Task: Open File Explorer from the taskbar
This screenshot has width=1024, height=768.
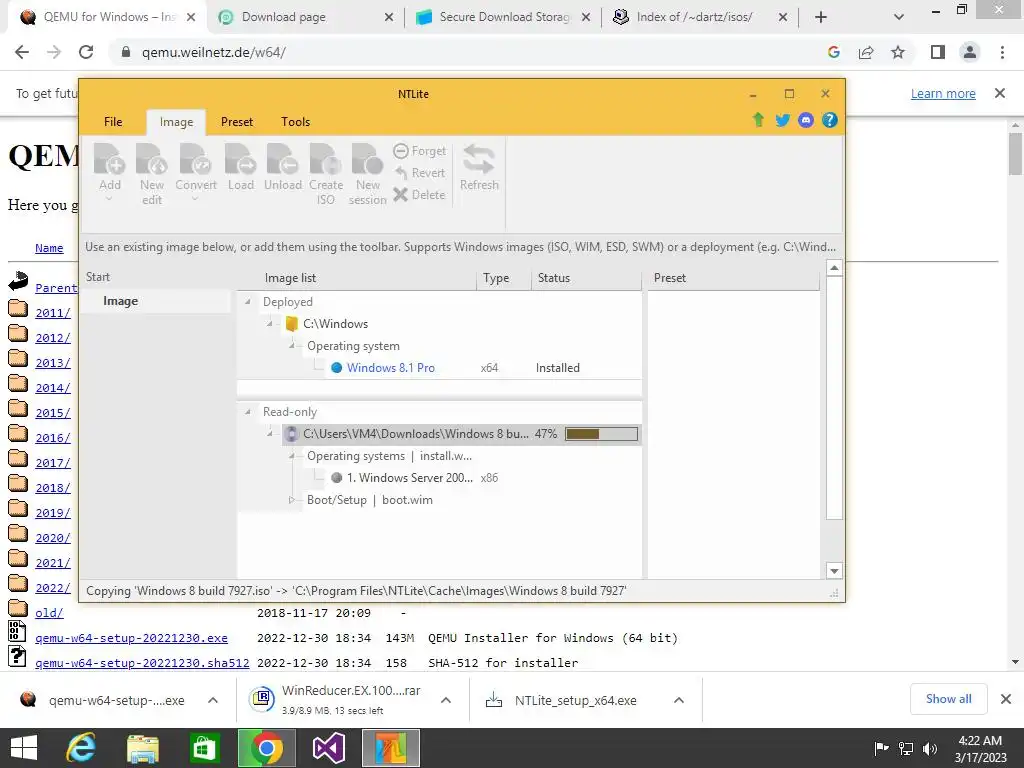Action: click(x=143, y=748)
